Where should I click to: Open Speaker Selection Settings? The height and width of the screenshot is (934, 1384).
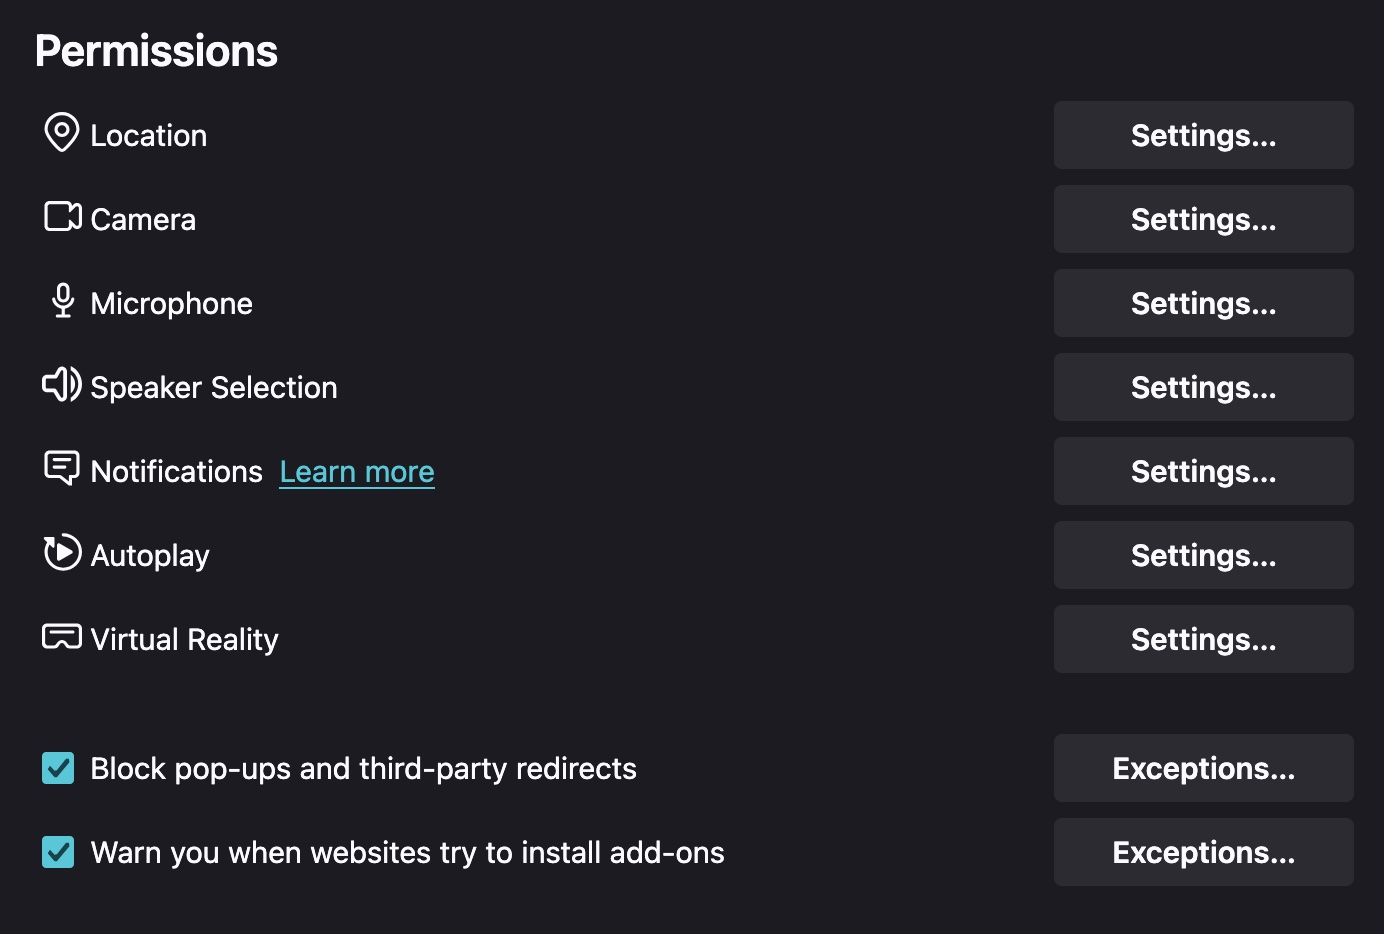coord(1203,387)
